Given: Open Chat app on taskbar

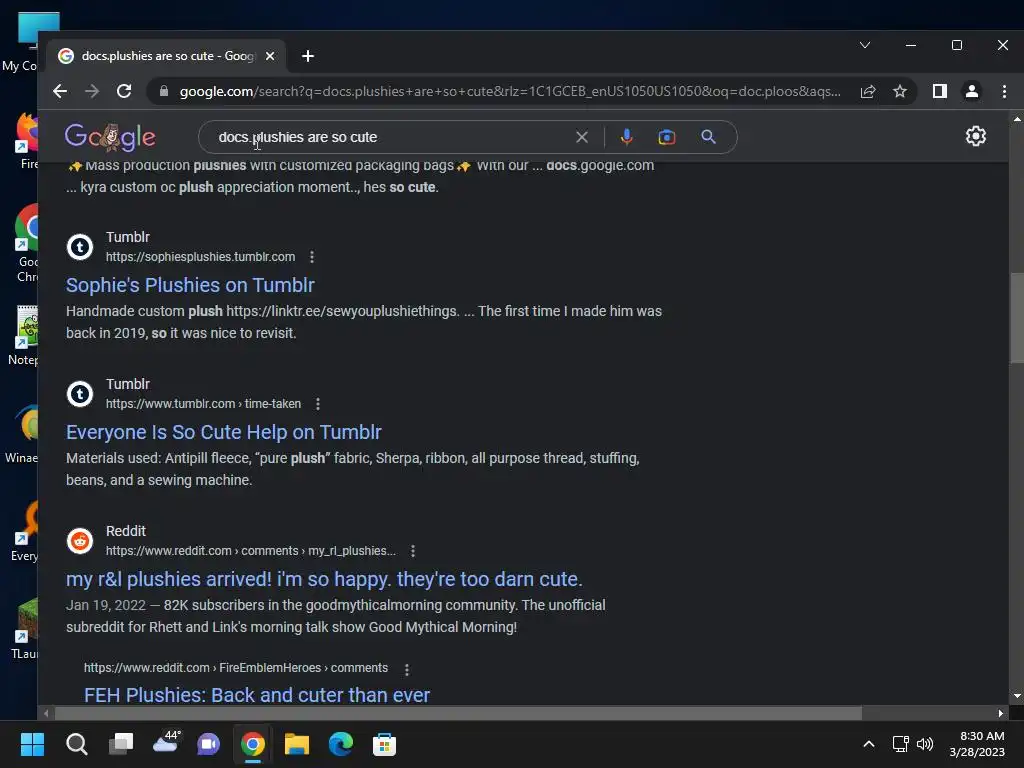Looking at the screenshot, I should pyautogui.click(x=208, y=744).
